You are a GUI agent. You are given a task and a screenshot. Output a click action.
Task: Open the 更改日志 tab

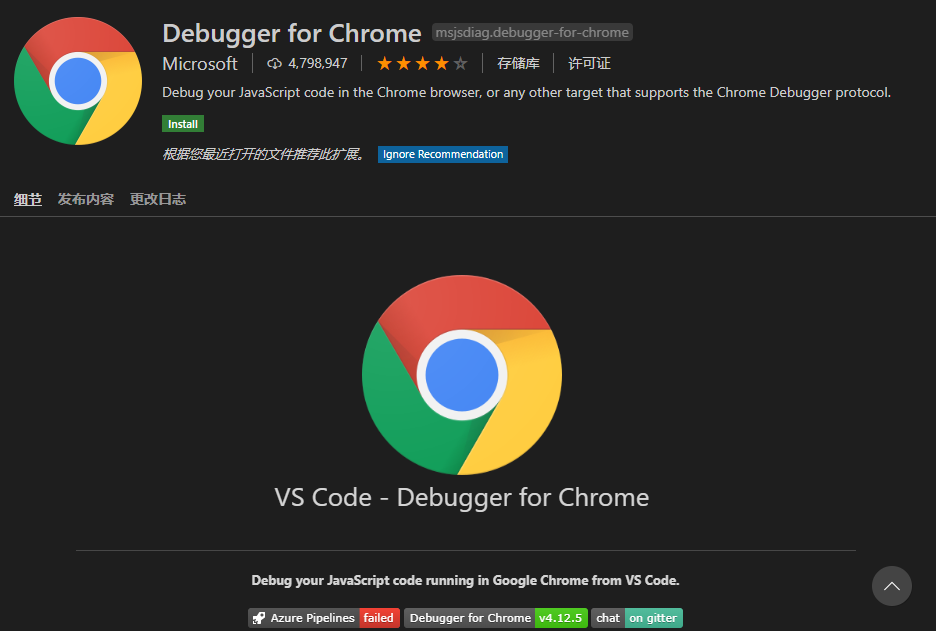[x=158, y=199]
